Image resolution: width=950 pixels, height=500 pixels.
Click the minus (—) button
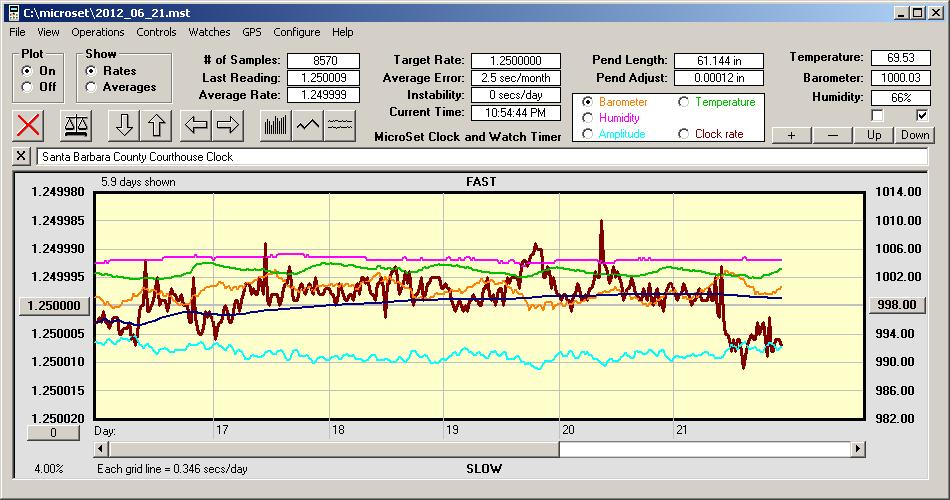(x=832, y=135)
